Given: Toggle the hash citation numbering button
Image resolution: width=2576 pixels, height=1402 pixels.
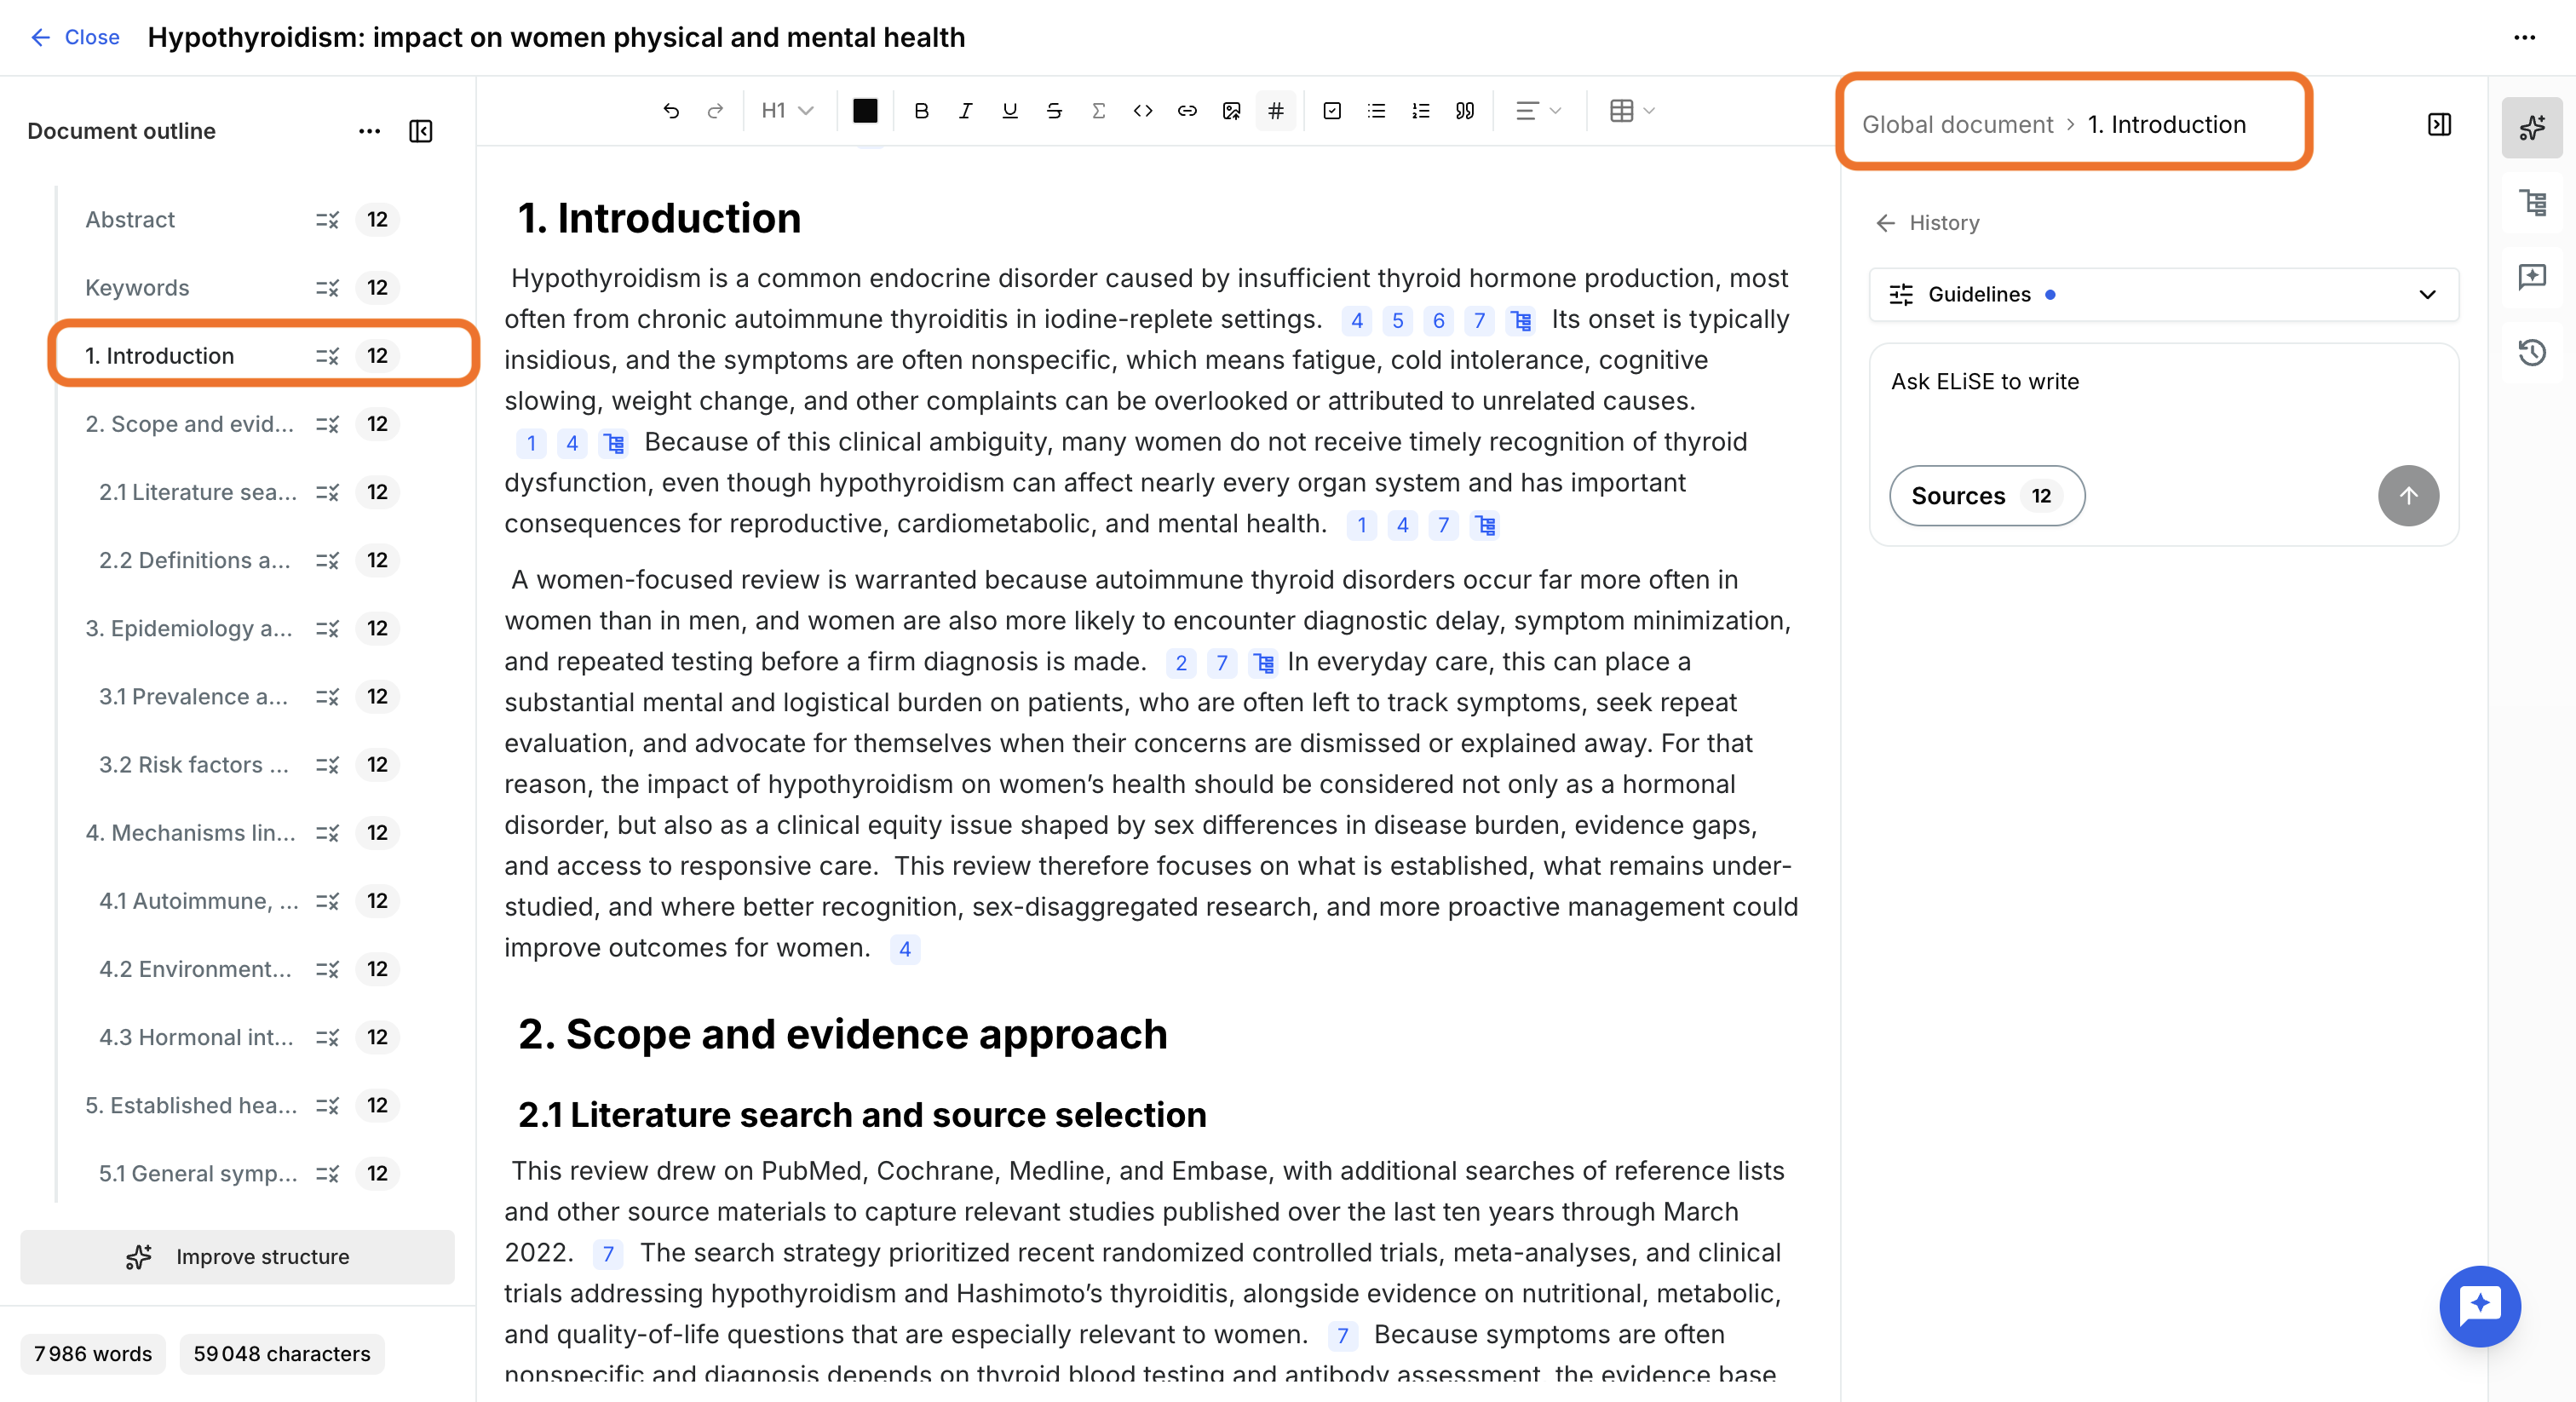Looking at the screenshot, I should tap(1276, 111).
